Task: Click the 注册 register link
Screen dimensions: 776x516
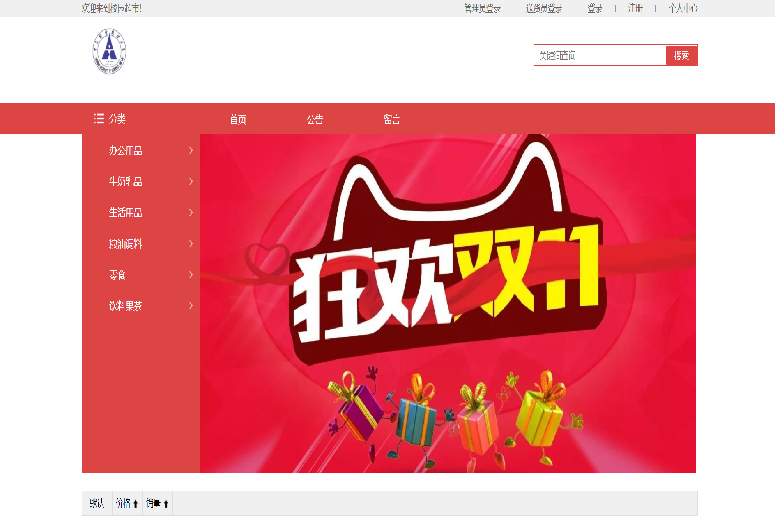Action: pyautogui.click(x=635, y=8)
